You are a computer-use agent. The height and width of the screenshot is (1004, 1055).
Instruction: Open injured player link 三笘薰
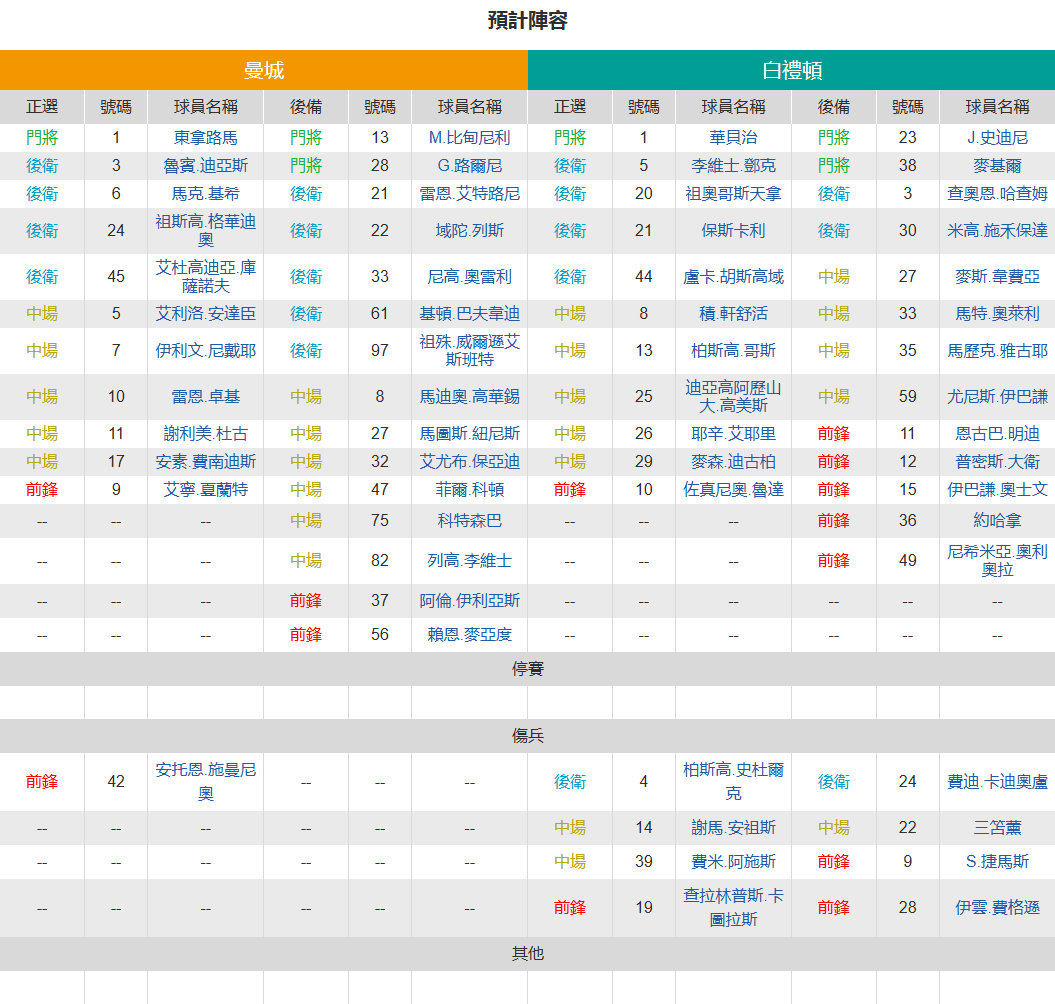click(996, 828)
